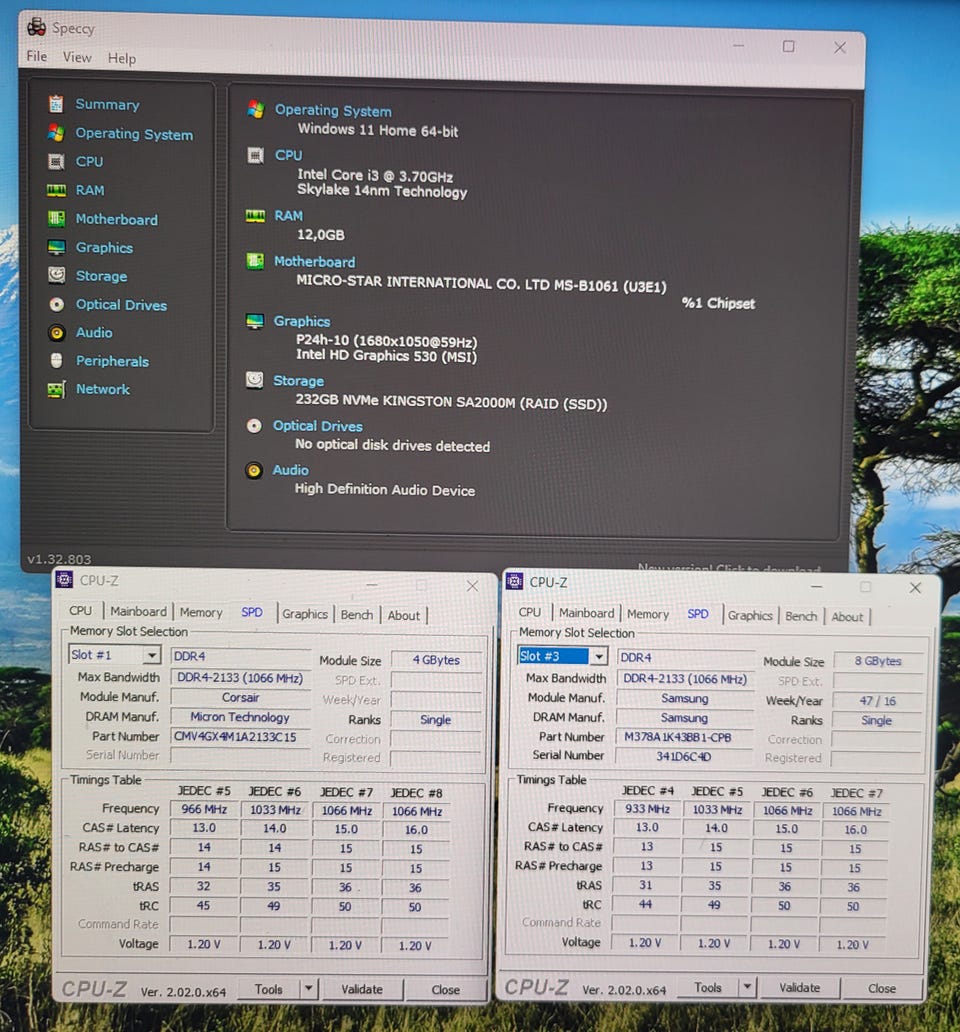Screen dimensions: 960x1032
Task: Click the Motherboard icon in the summary pane
Action: tap(255, 261)
